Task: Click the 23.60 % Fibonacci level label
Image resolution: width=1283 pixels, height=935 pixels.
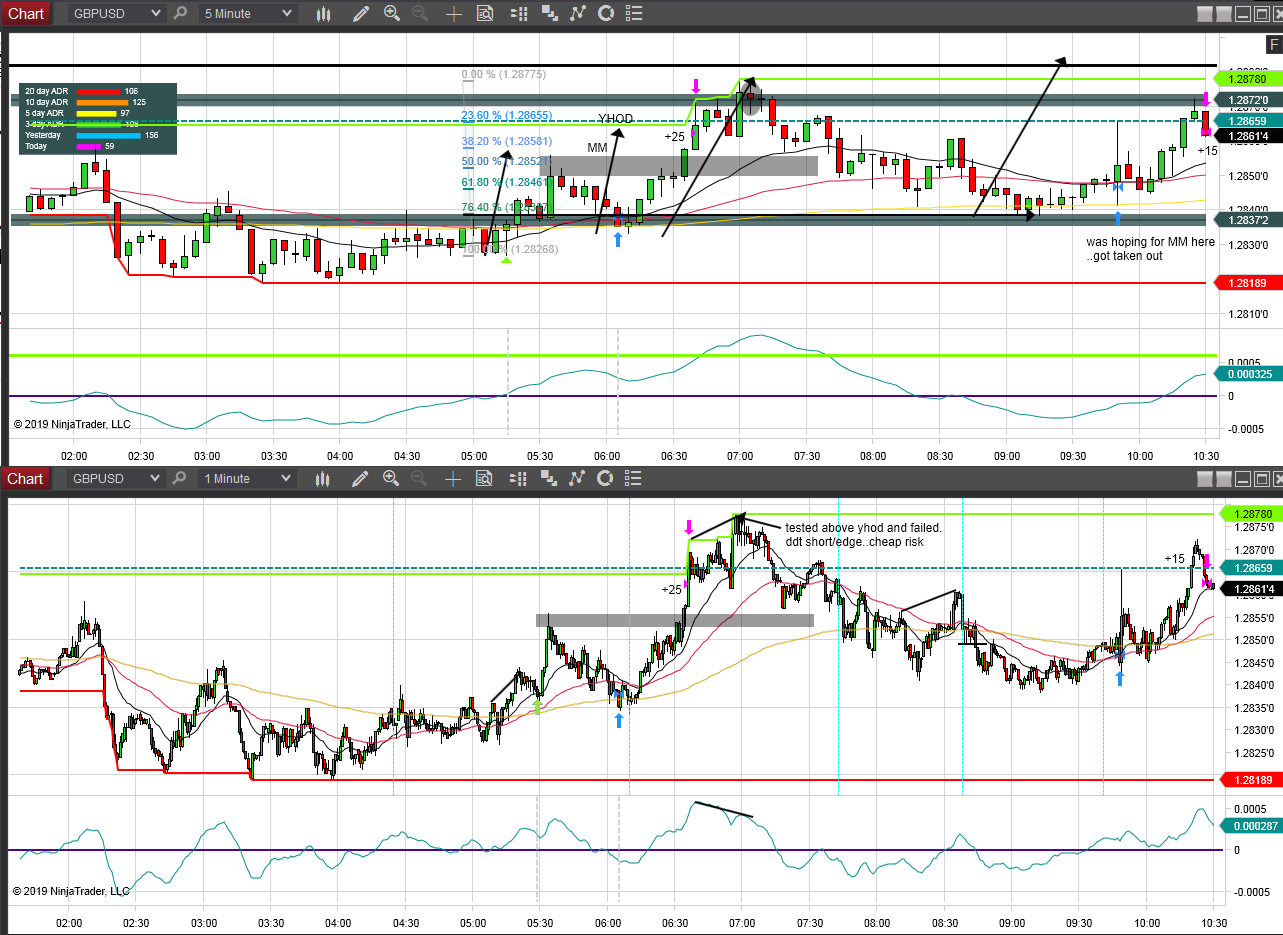Action: tap(507, 116)
